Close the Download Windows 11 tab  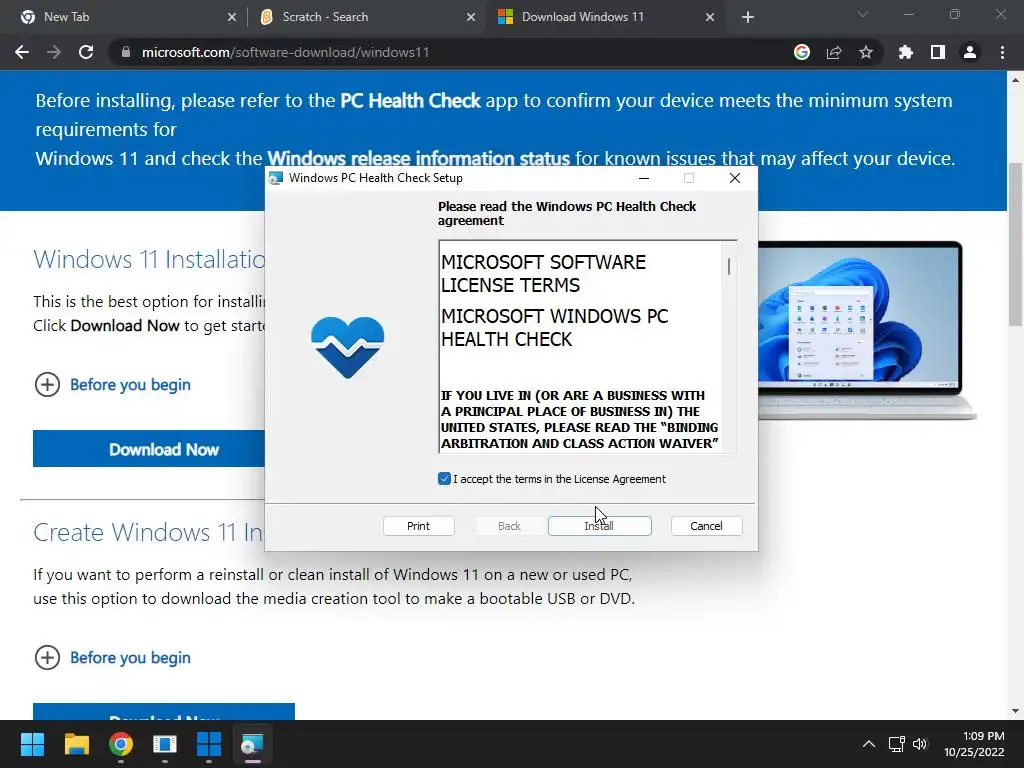click(x=710, y=18)
